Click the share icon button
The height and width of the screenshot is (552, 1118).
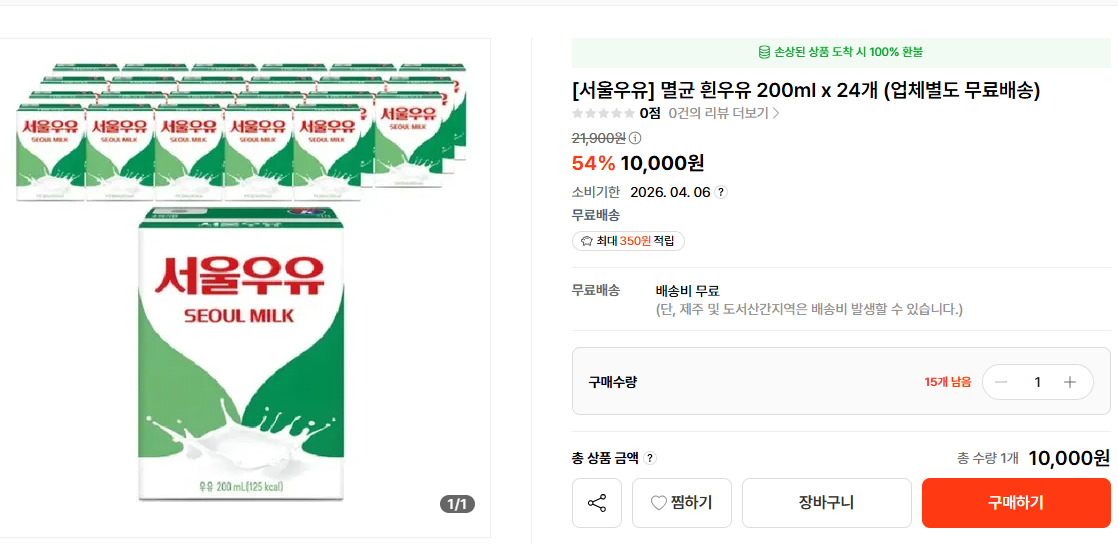point(597,503)
